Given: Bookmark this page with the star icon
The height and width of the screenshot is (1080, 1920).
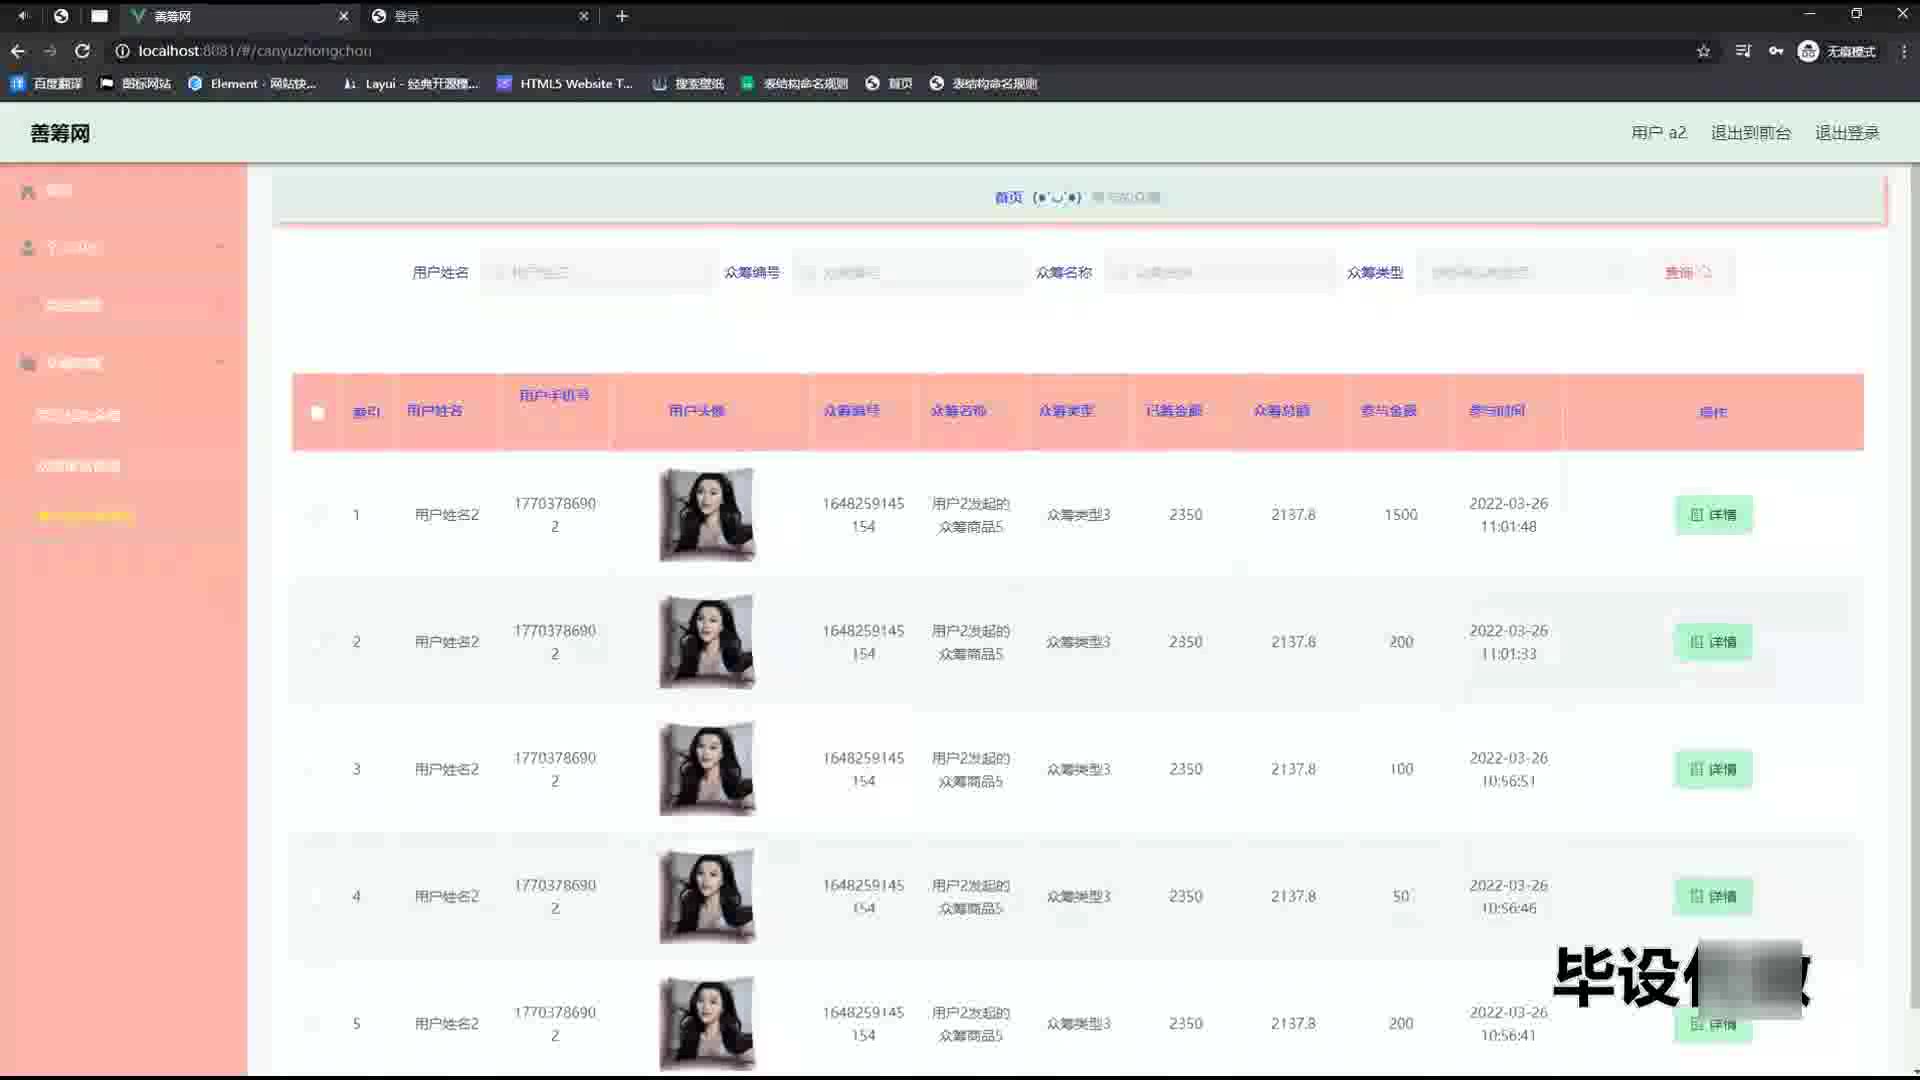Looking at the screenshot, I should tap(1703, 51).
